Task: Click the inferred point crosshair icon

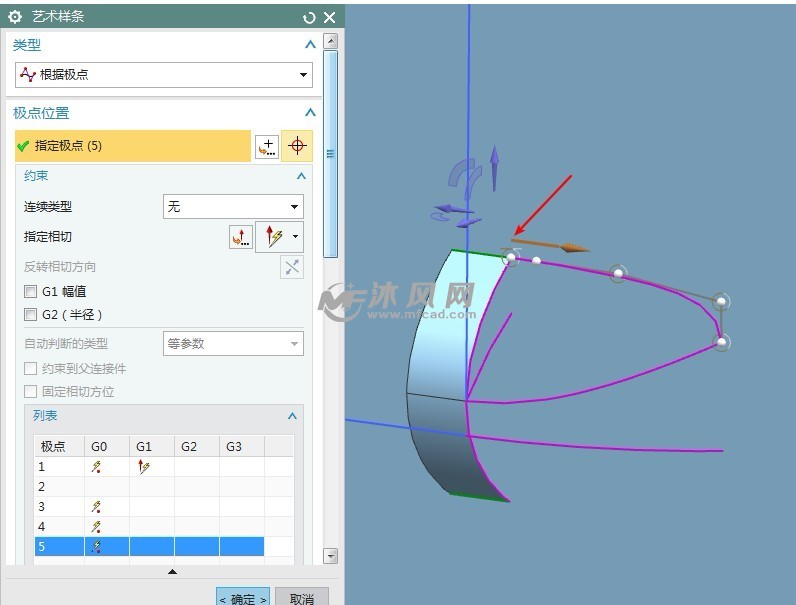Action: click(297, 146)
